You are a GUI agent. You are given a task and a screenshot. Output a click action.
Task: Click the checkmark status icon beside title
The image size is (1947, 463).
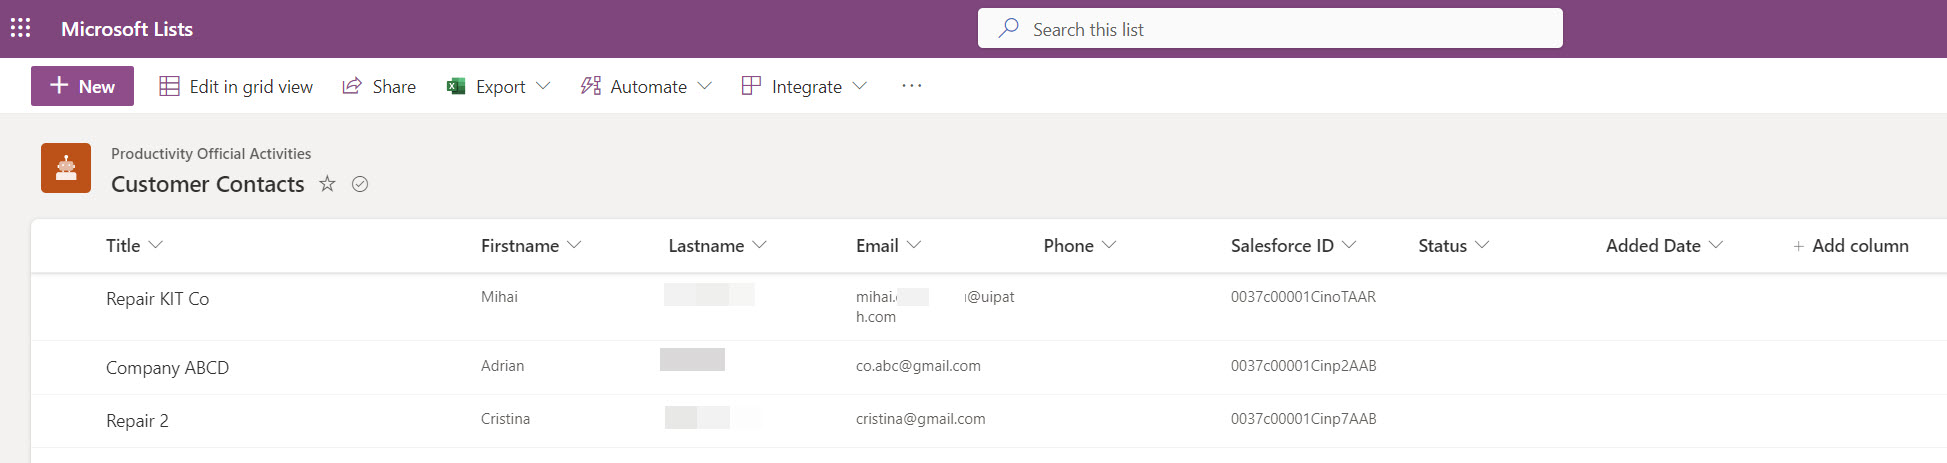[x=360, y=184]
